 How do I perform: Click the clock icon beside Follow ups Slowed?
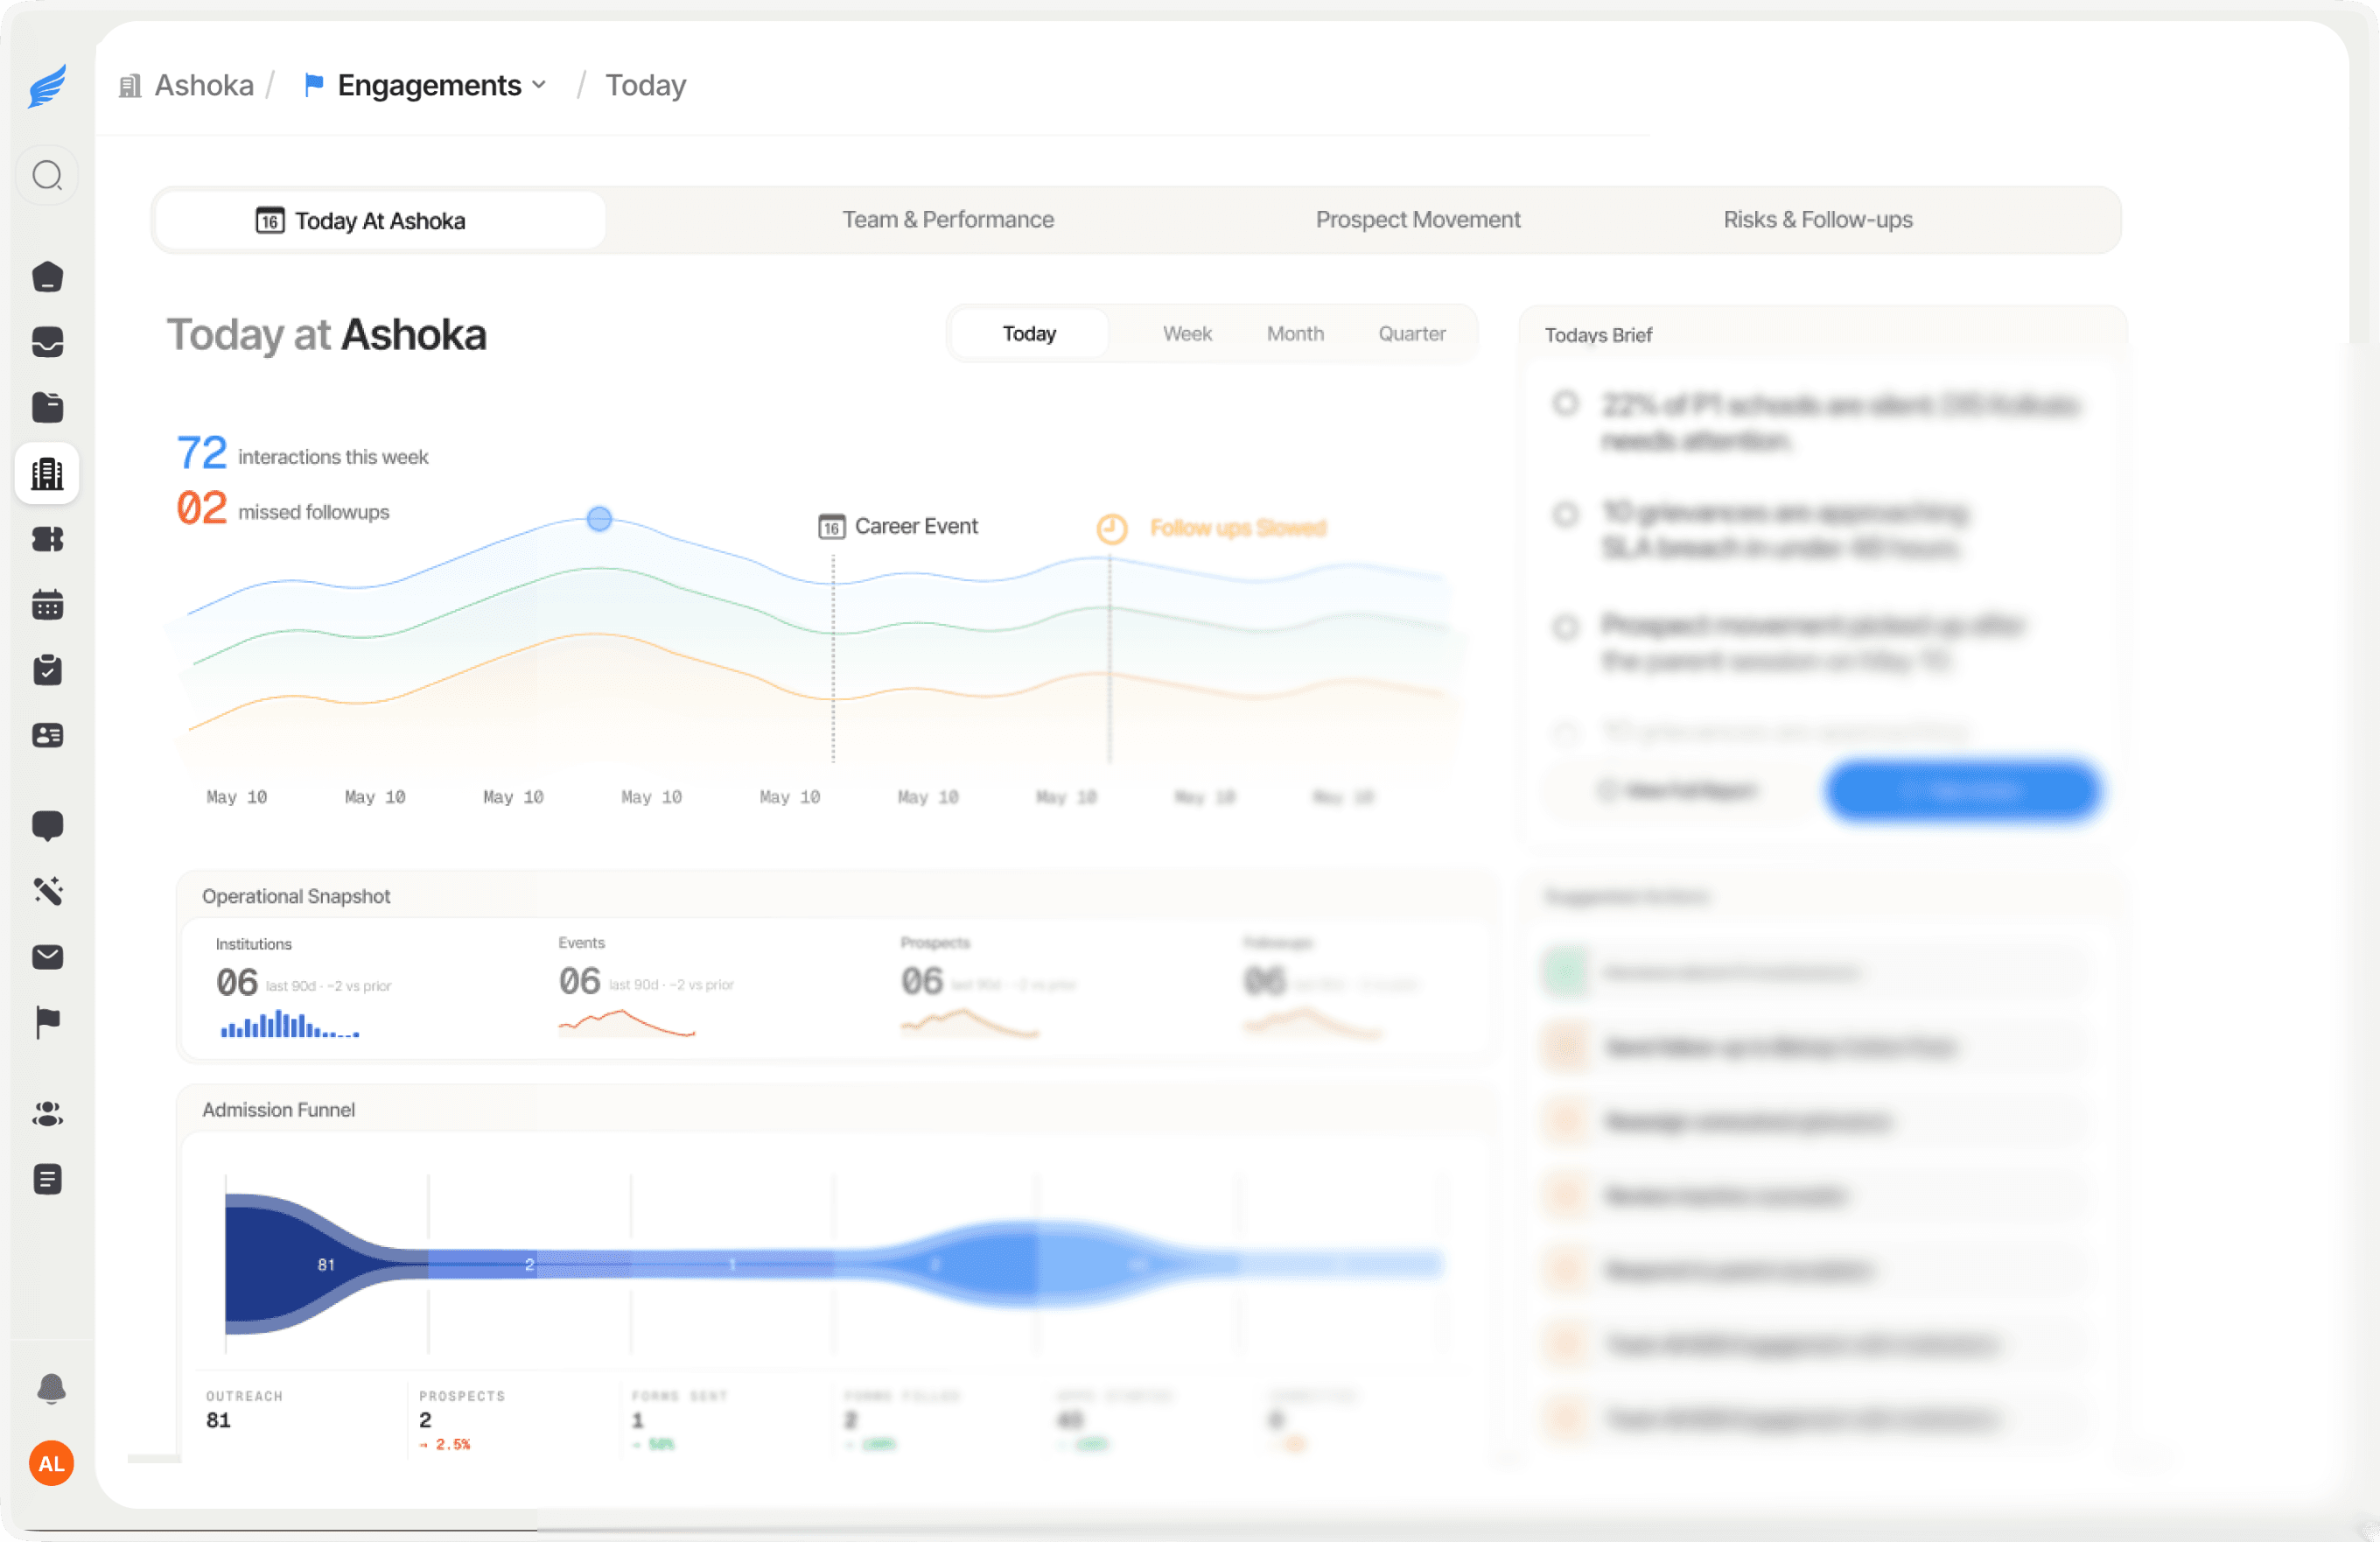pyautogui.click(x=1112, y=528)
